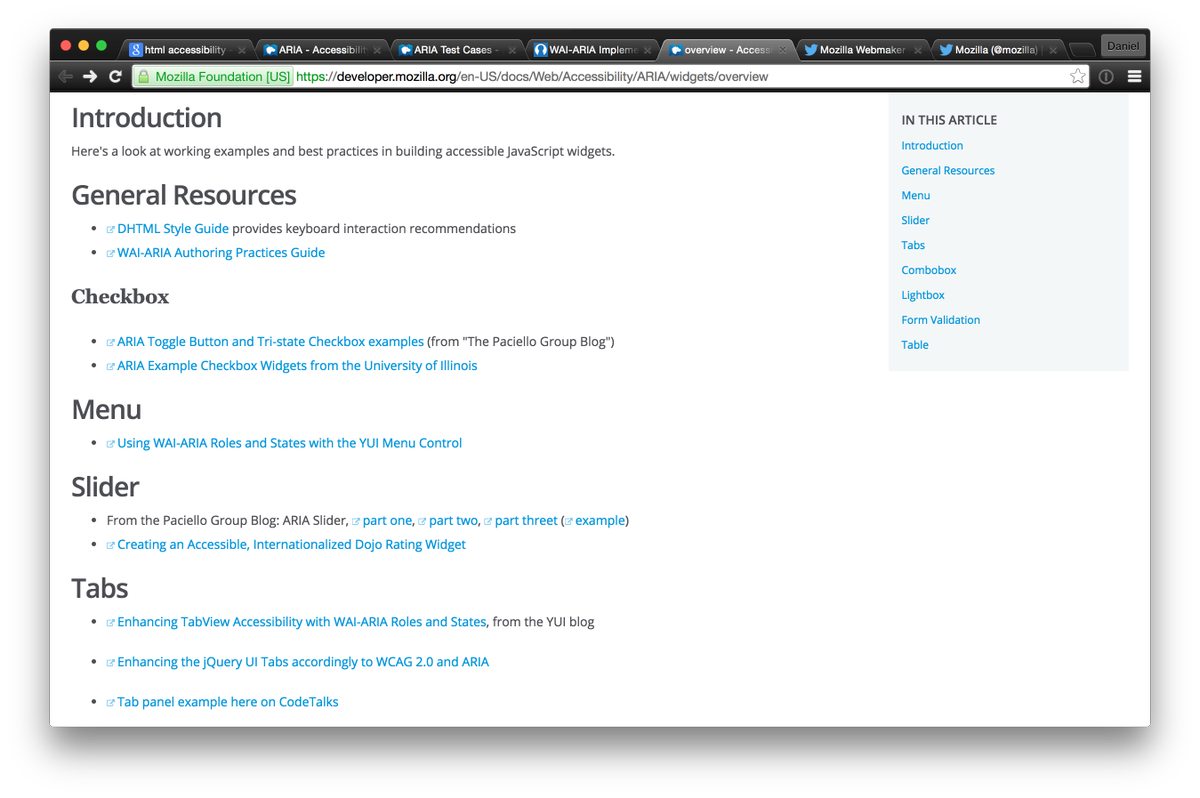Click the browser forward arrow
The image size is (1200, 798).
[90, 77]
